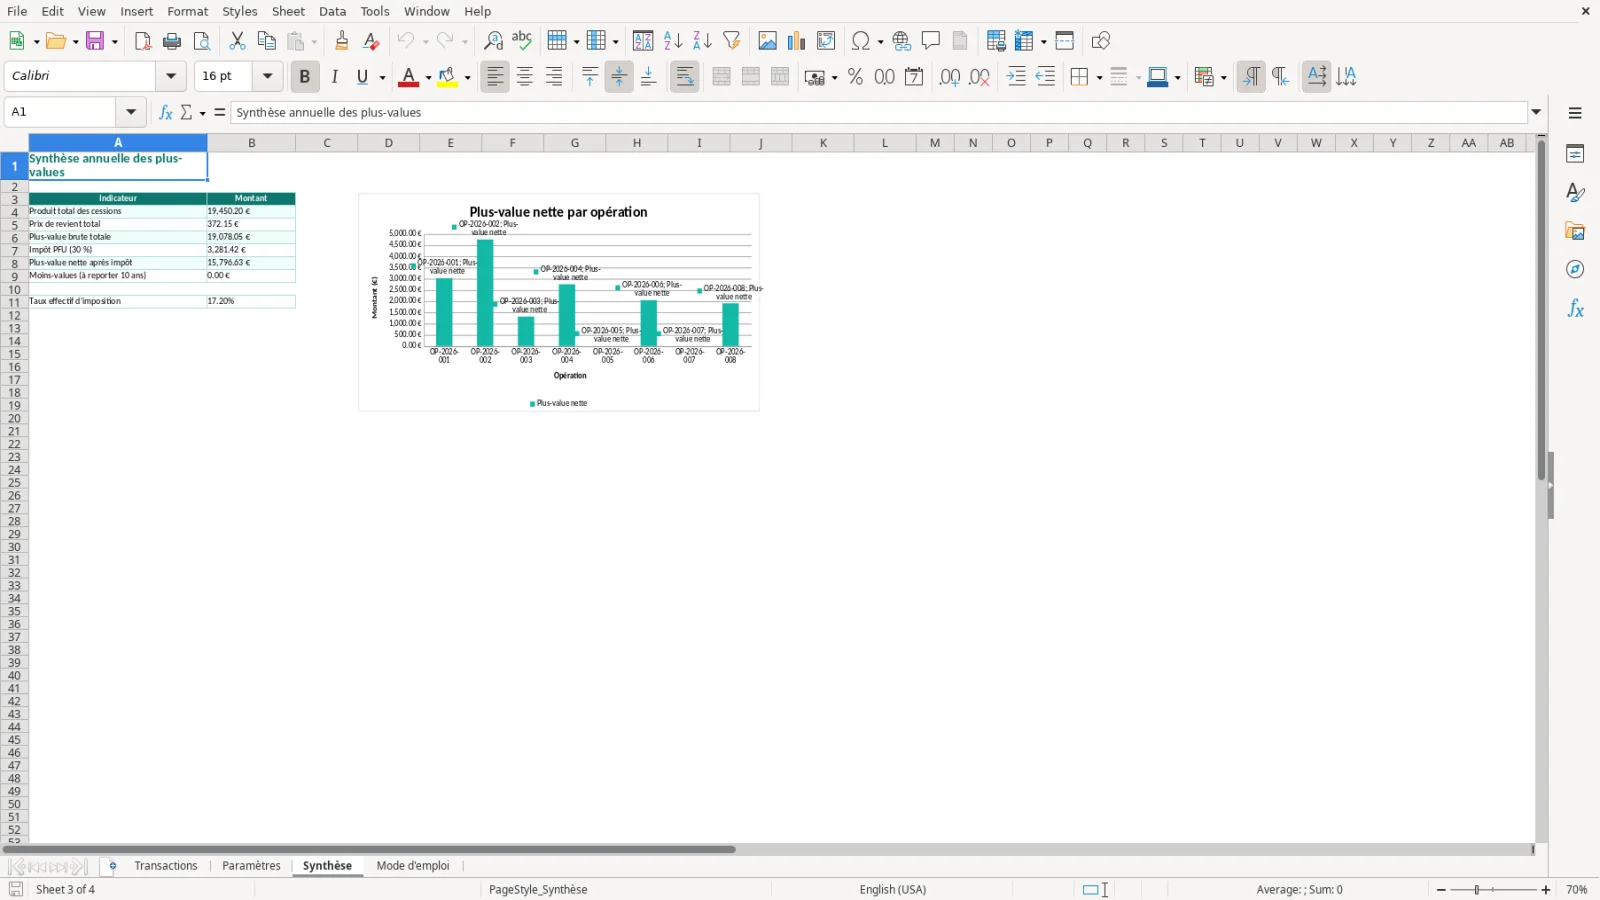Screen dimensions: 1600x900
Task: Open the Function Wizard
Action: tap(166, 112)
